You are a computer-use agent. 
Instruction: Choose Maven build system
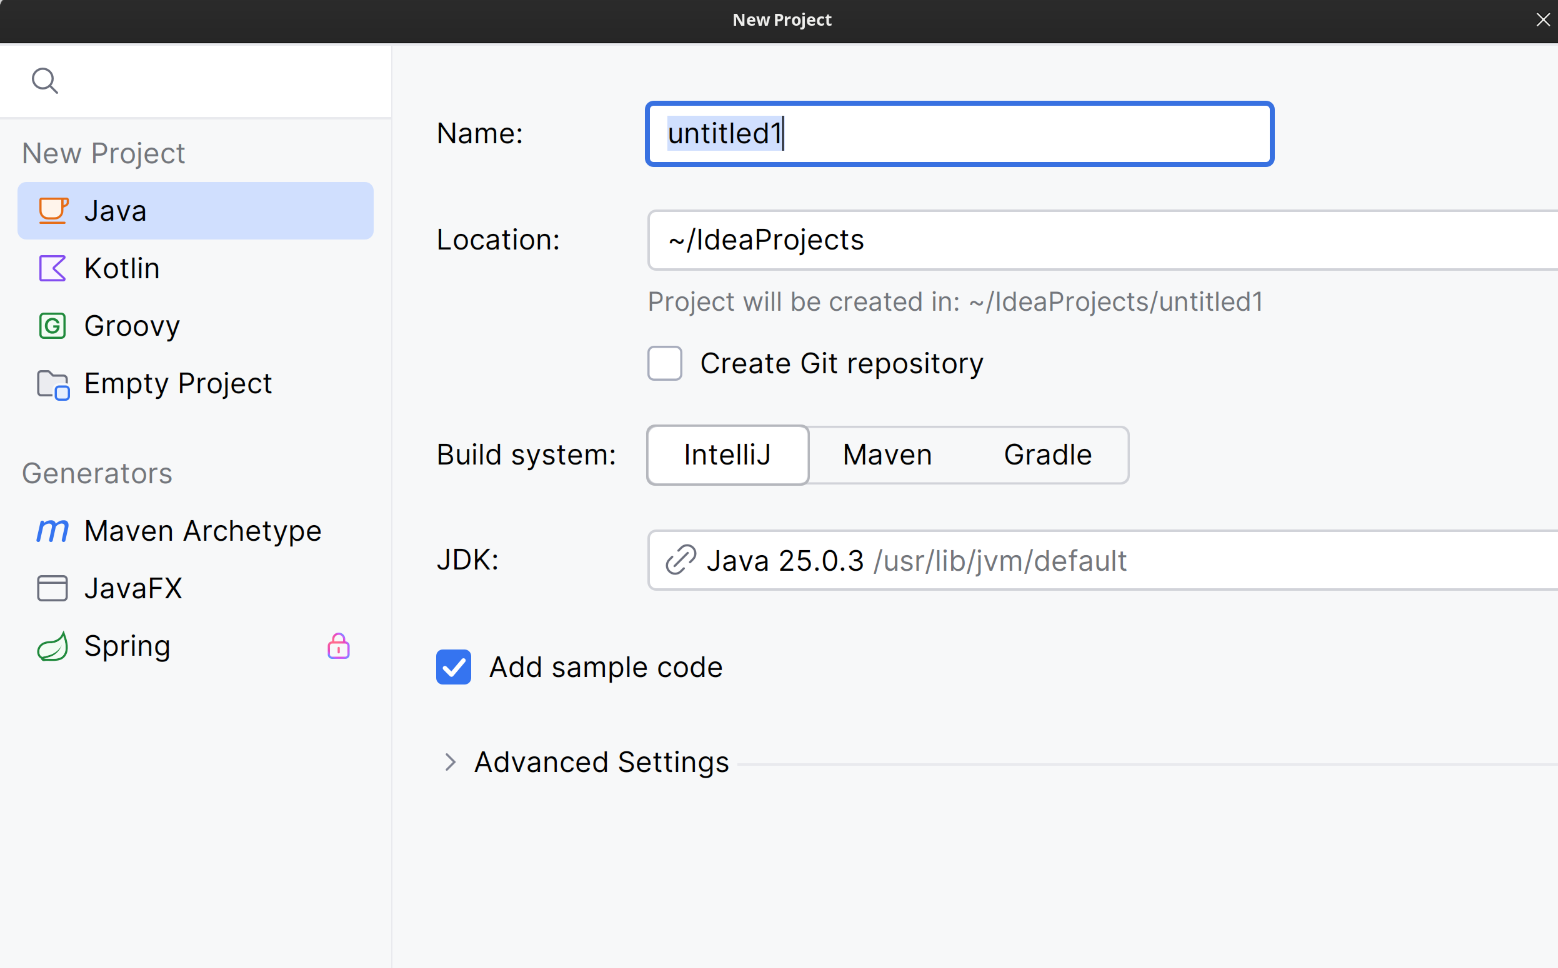[x=888, y=455]
